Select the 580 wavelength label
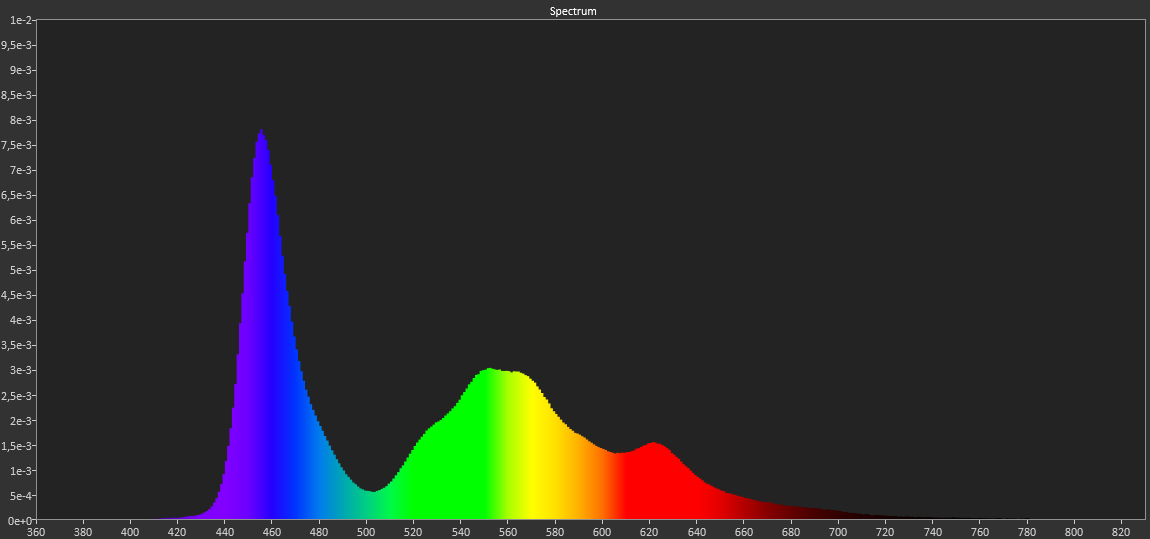1150x539 pixels. [x=555, y=531]
